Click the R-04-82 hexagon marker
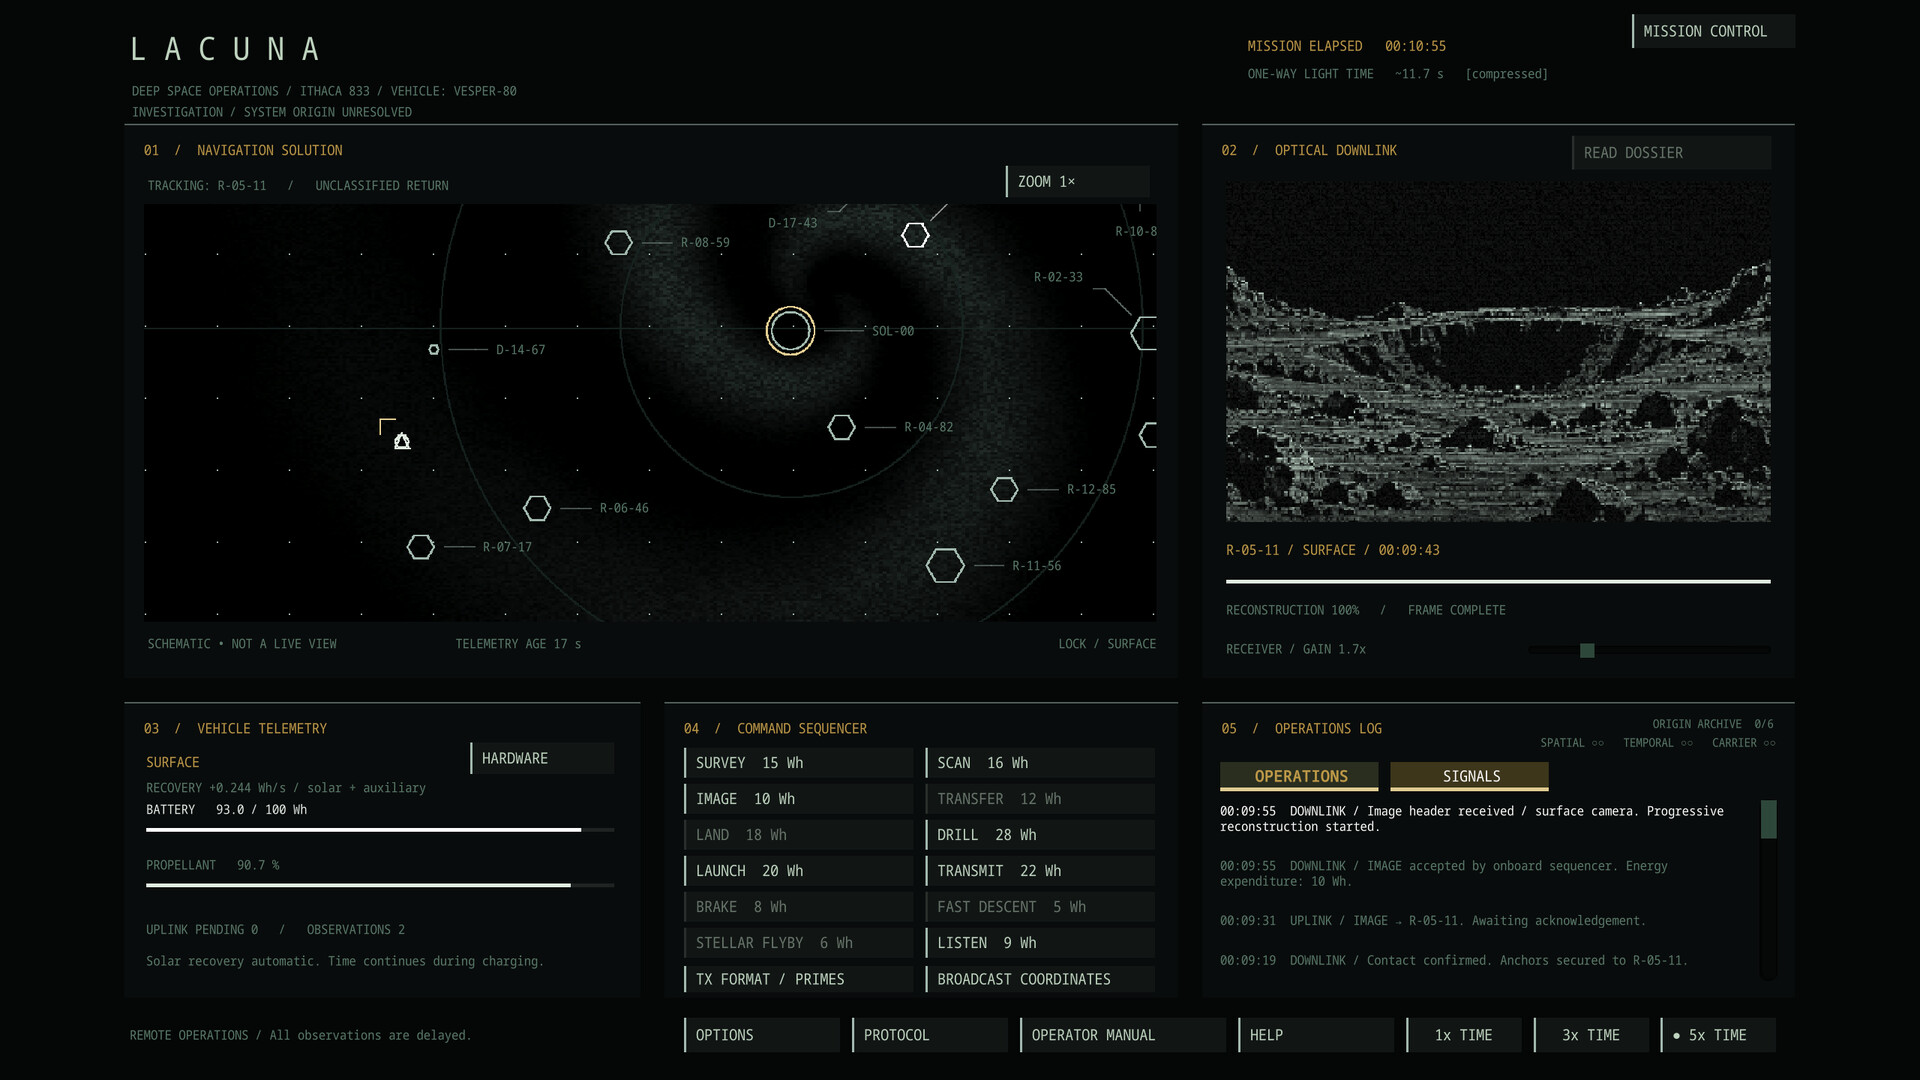Viewport: 1920px width, 1080px height. (x=841, y=427)
